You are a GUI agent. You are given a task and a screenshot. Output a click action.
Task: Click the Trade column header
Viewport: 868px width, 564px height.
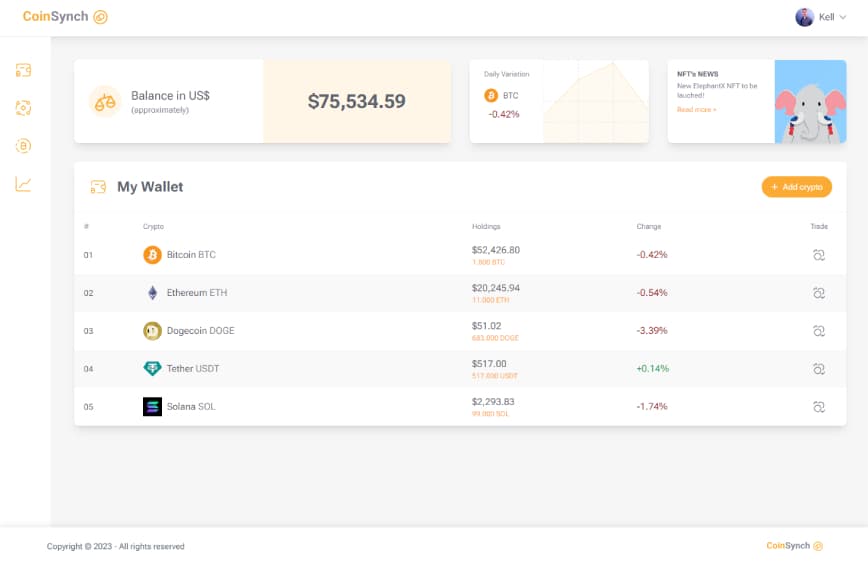819,226
